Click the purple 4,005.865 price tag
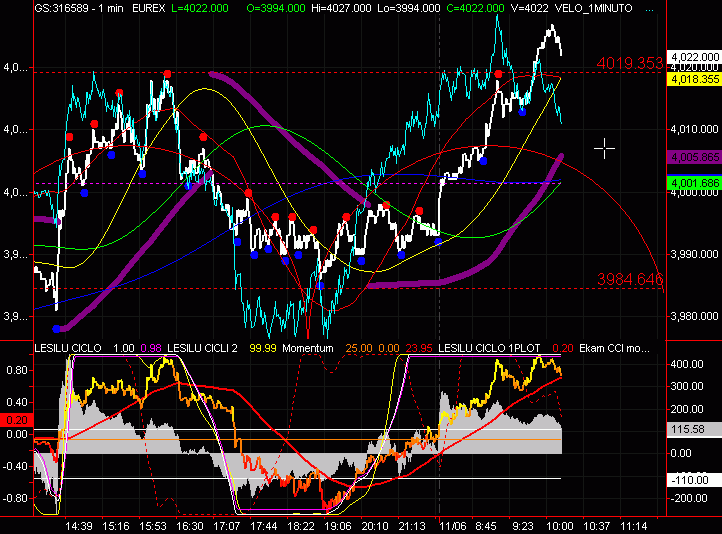The image size is (722, 534). (x=695, y=158)
